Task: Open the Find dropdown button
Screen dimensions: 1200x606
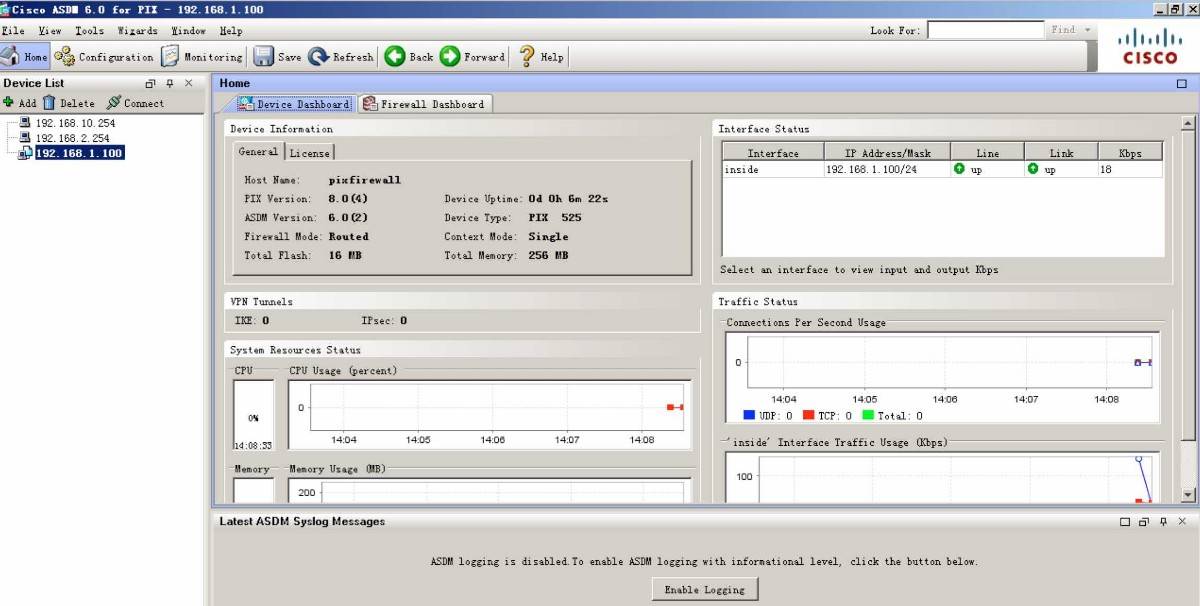Action: point(1071,30)
